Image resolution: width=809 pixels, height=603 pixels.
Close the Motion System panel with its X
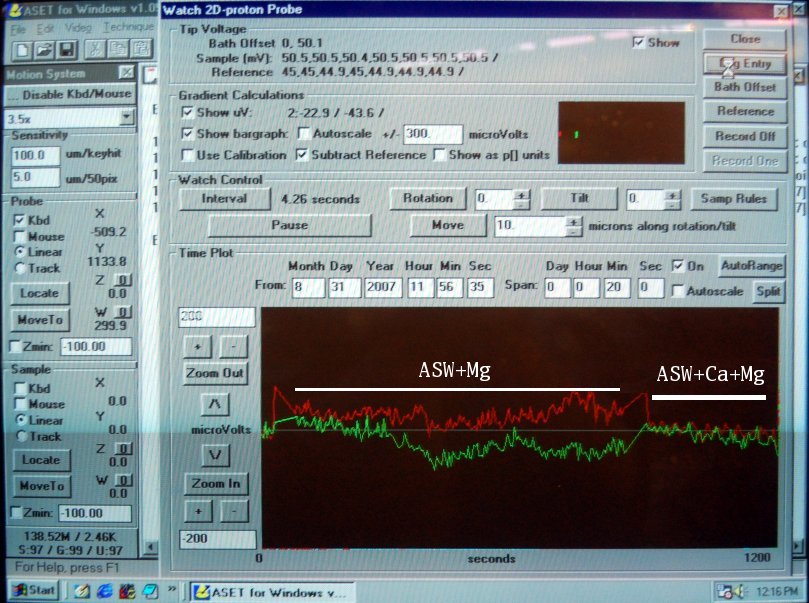(x=126, y=73)
